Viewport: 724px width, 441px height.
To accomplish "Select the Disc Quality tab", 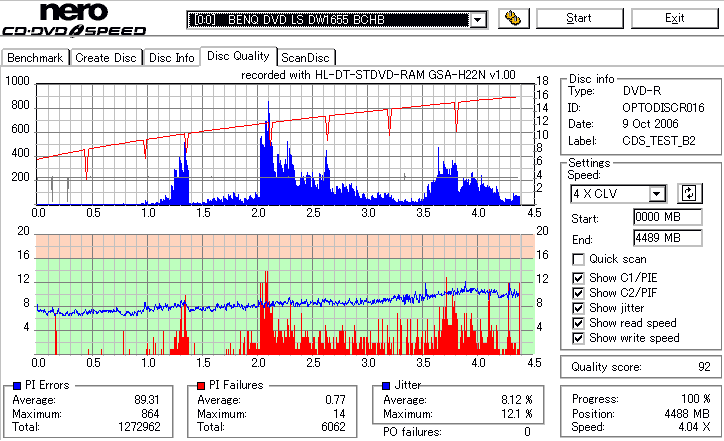I will 238,56.
